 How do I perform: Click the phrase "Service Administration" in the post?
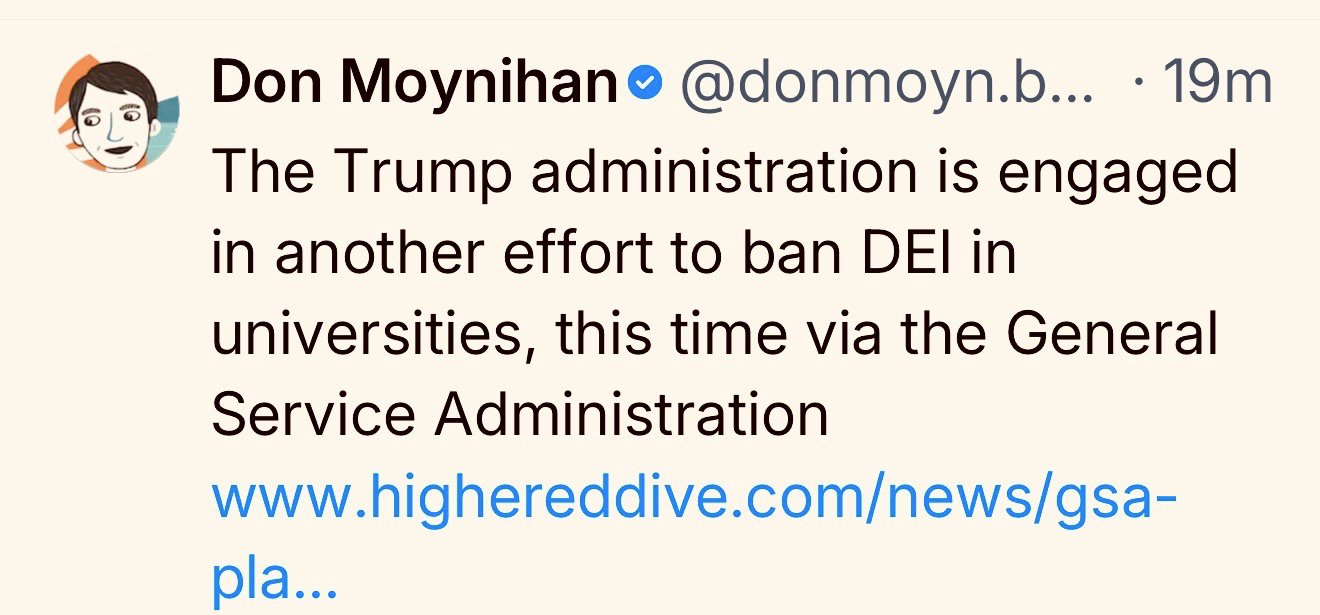click(x=520, y=414)
